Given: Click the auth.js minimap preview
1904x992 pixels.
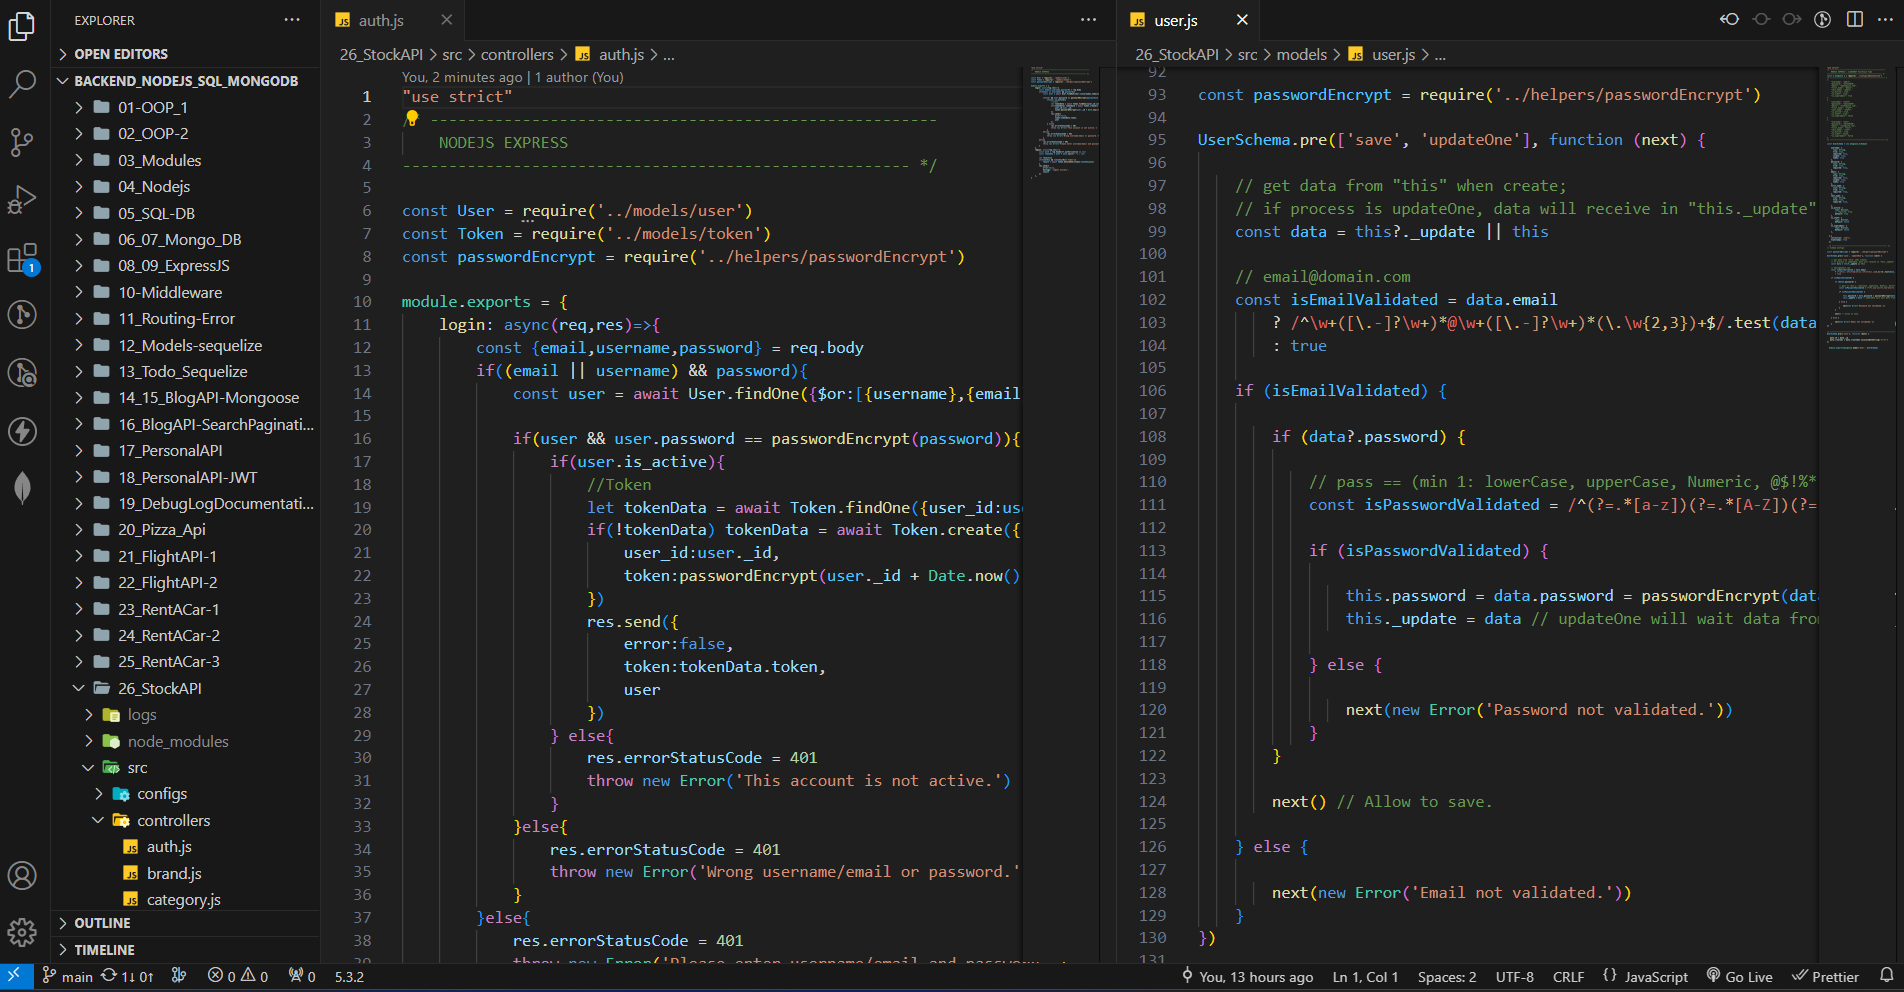Looking at the screenshot, I should (x=1064, y=120).
